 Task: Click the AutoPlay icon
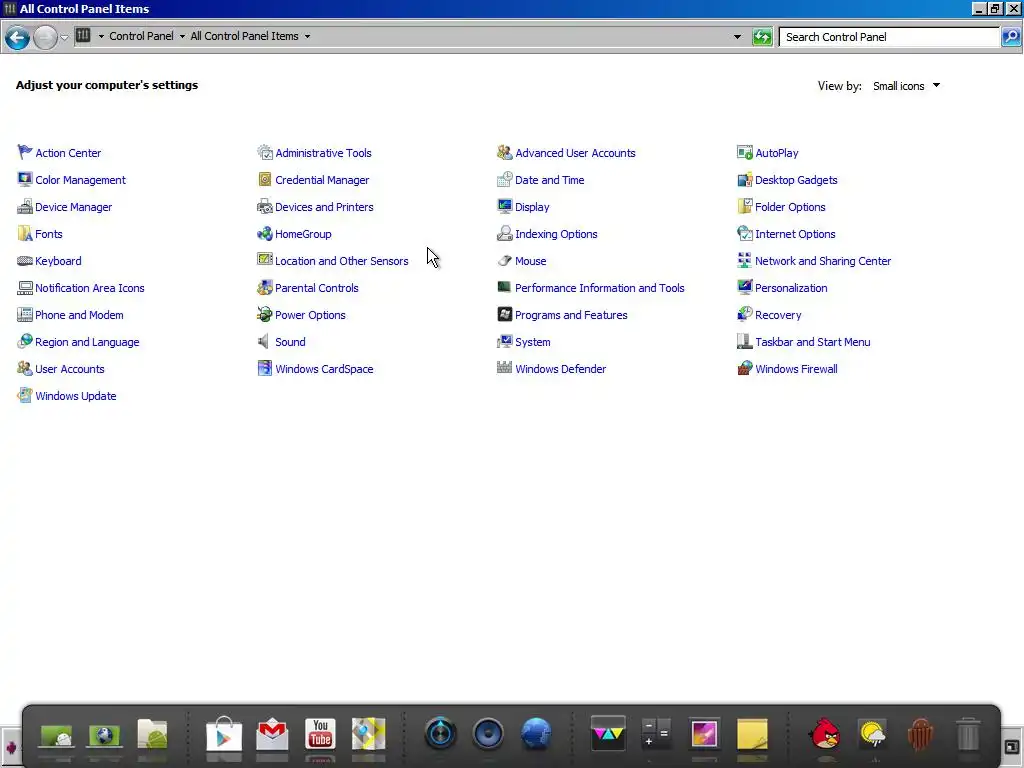[744, 152]
